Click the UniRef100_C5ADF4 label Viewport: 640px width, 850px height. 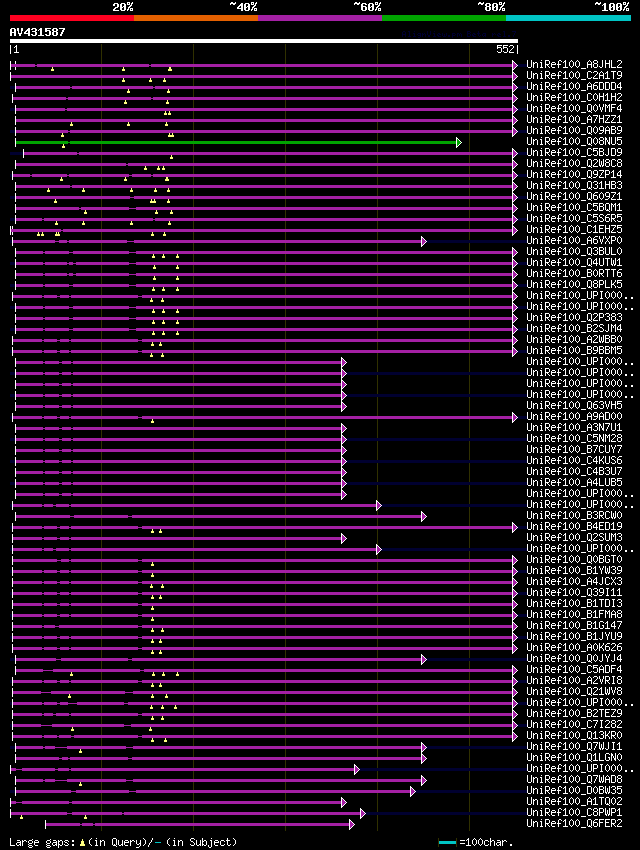pyautogui.click(x=574, y=669)
